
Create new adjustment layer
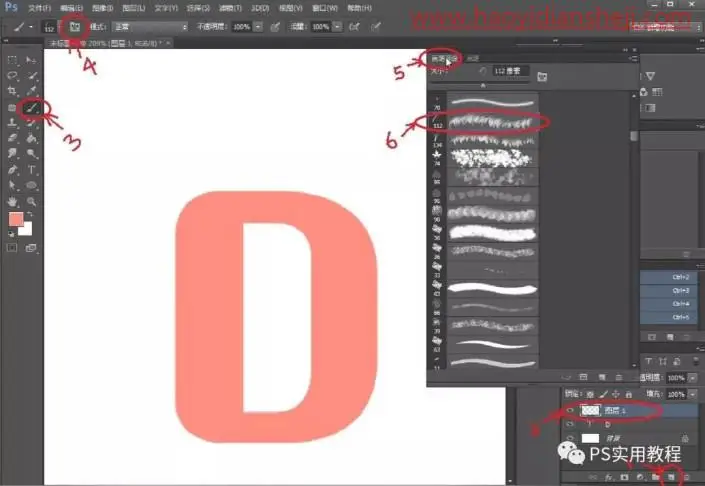[x=640, y=477]
